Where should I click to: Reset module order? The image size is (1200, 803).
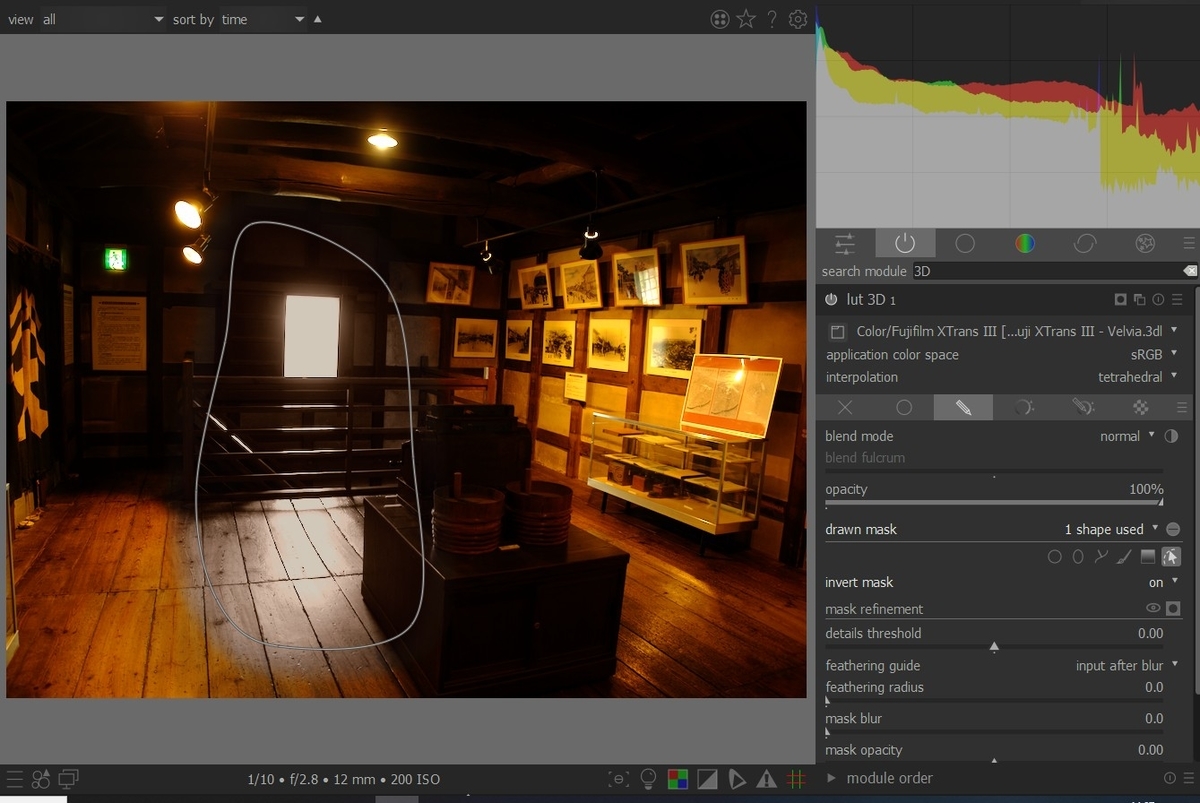pos(1170,778)
